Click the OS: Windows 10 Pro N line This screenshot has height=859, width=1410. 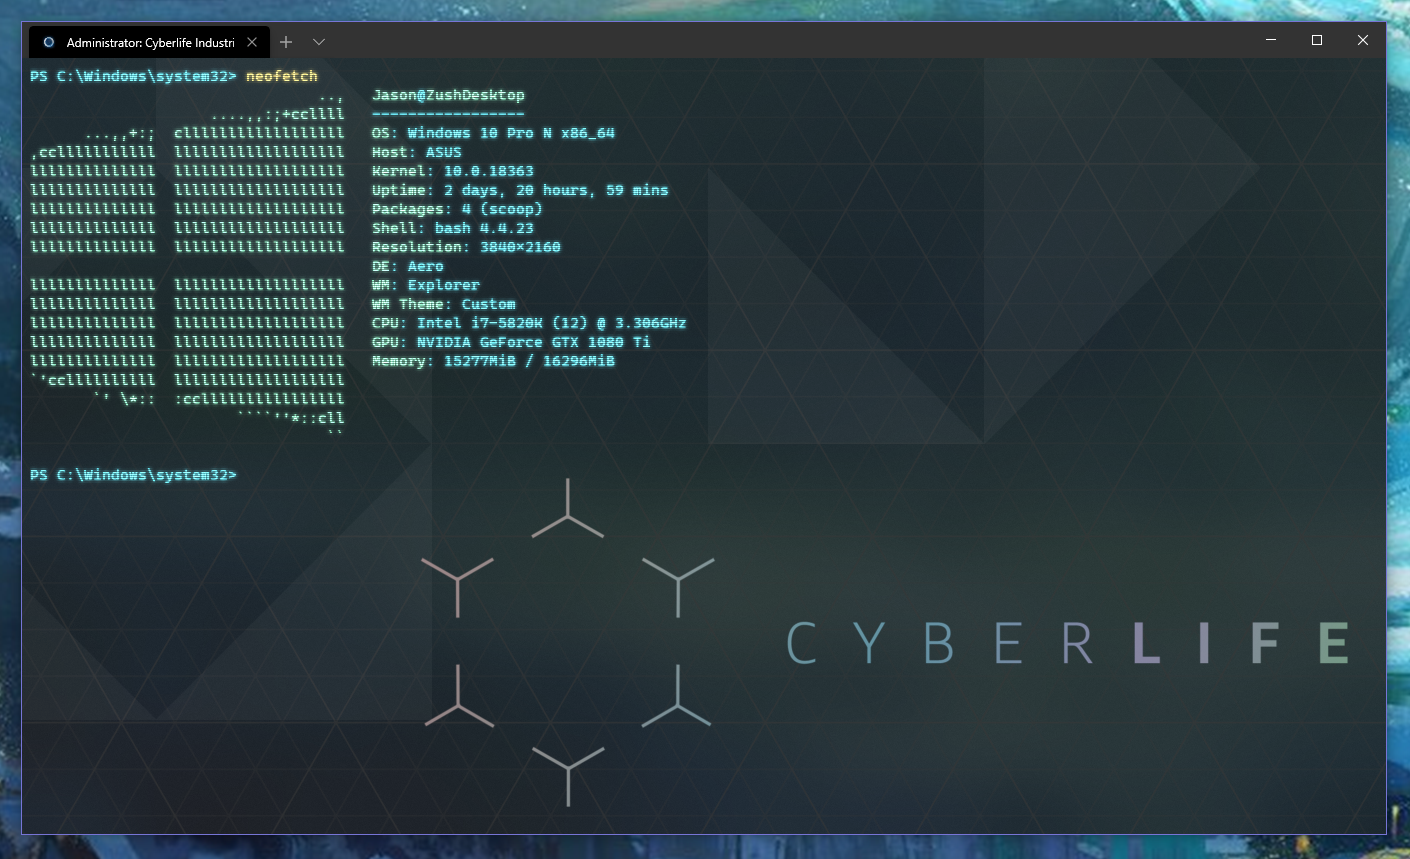(x=493, y=133)
